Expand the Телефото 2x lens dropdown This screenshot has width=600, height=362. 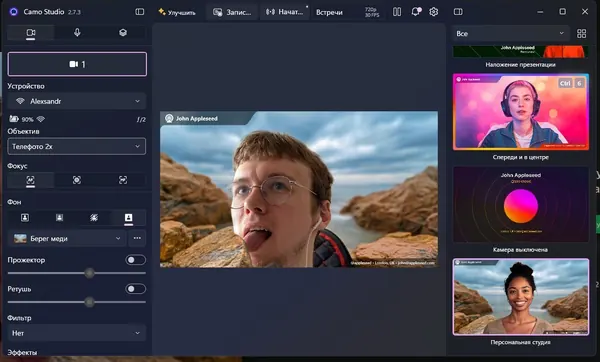[x=77, y=146]
